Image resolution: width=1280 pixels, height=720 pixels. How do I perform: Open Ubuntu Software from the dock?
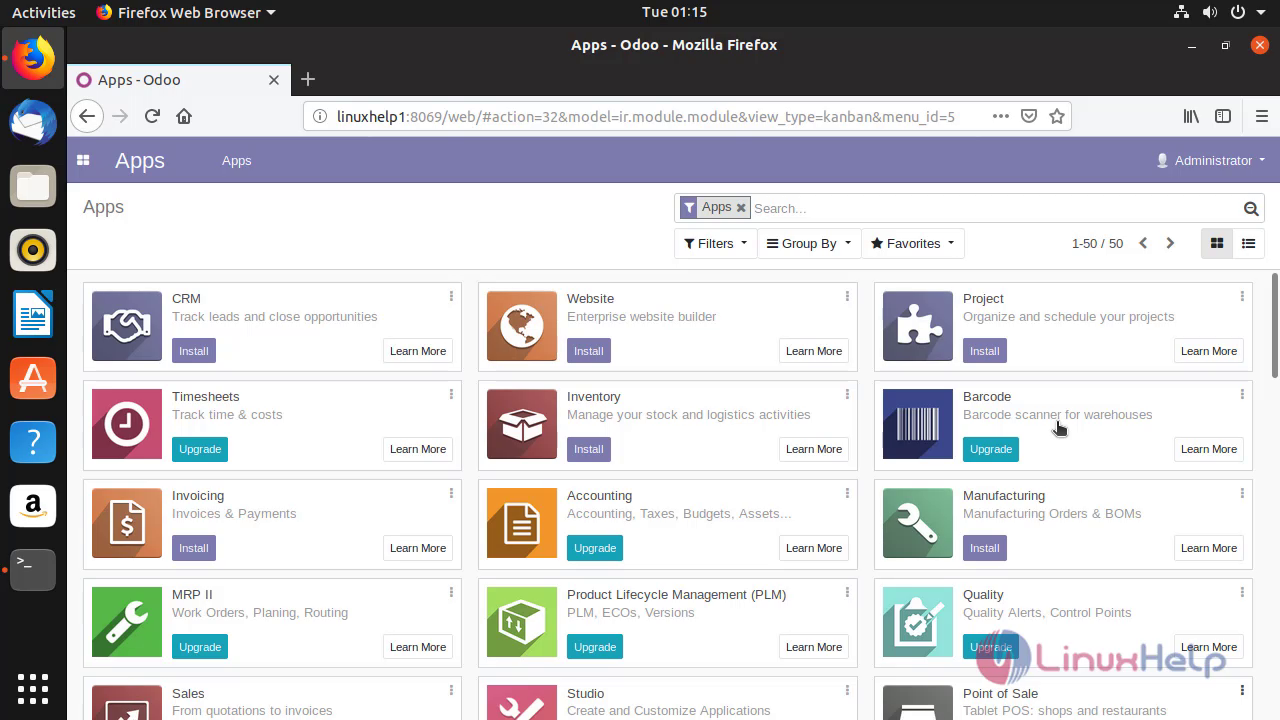[33, 378]
